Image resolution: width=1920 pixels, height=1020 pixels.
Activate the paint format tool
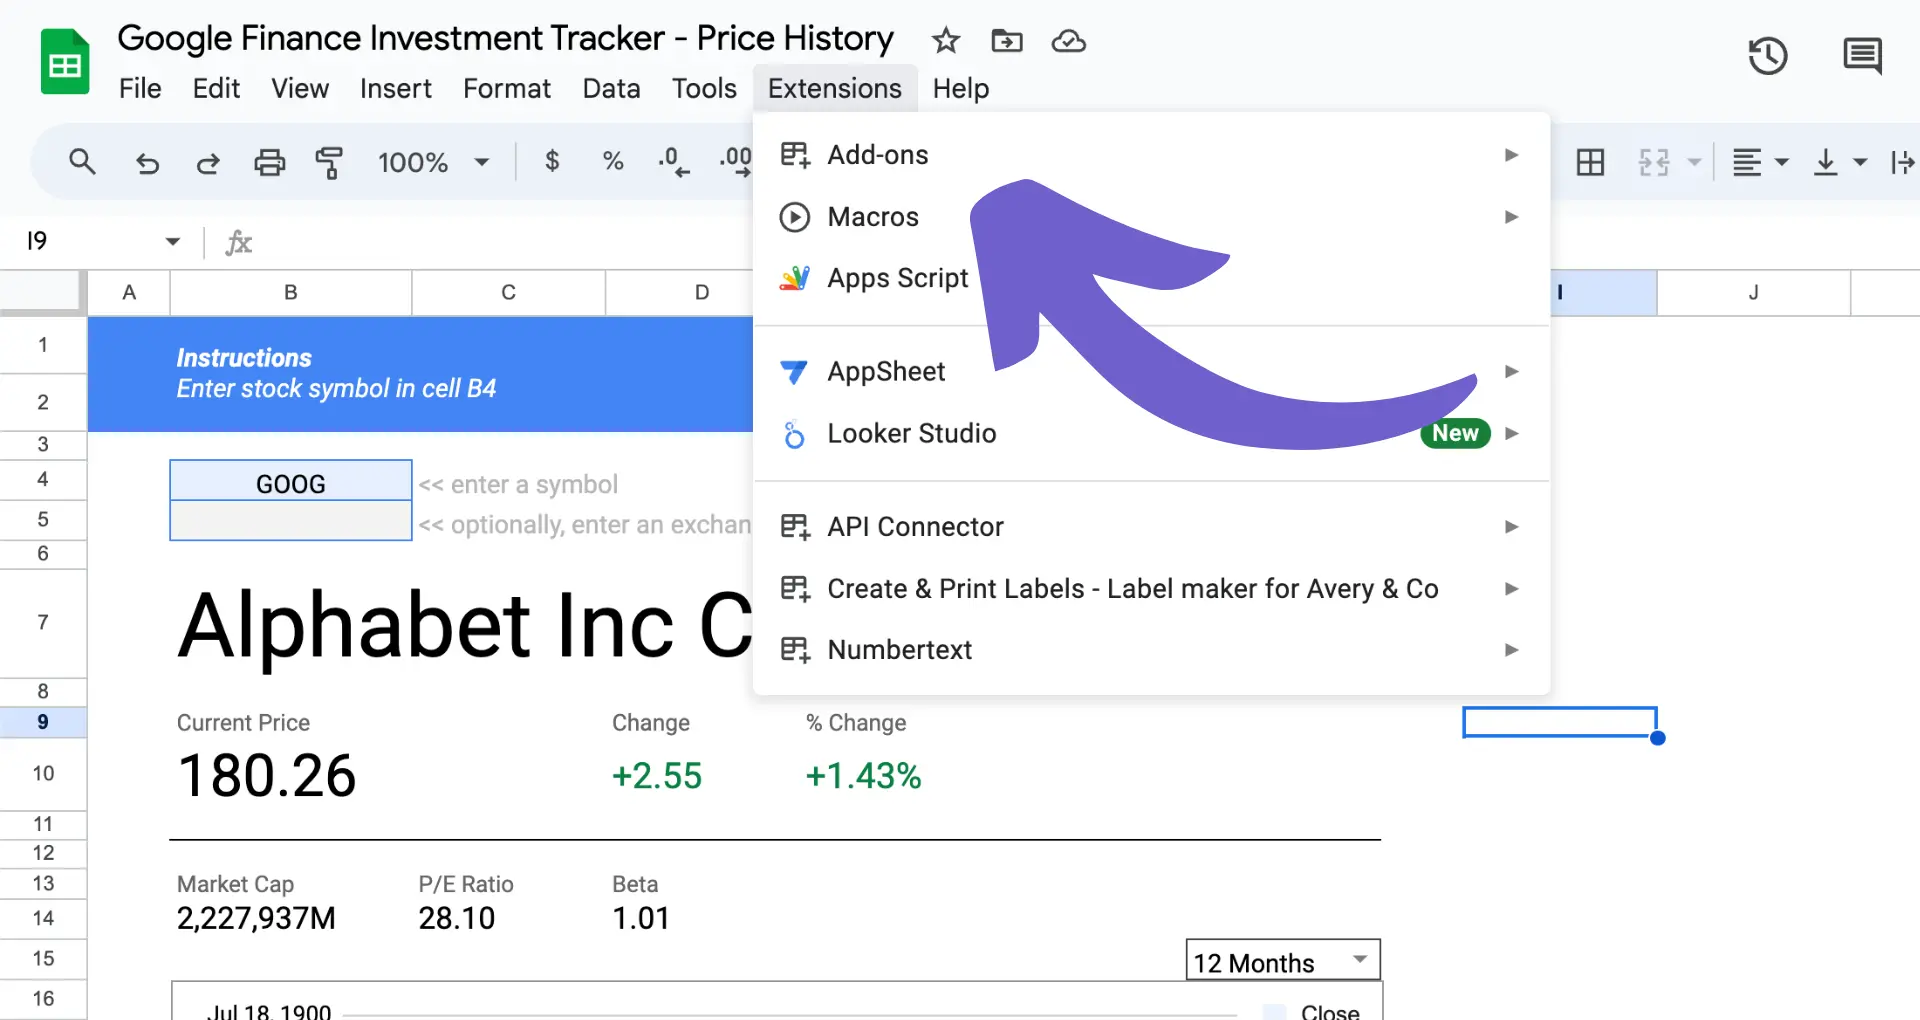pyautogui.click(x=329, y=162)
